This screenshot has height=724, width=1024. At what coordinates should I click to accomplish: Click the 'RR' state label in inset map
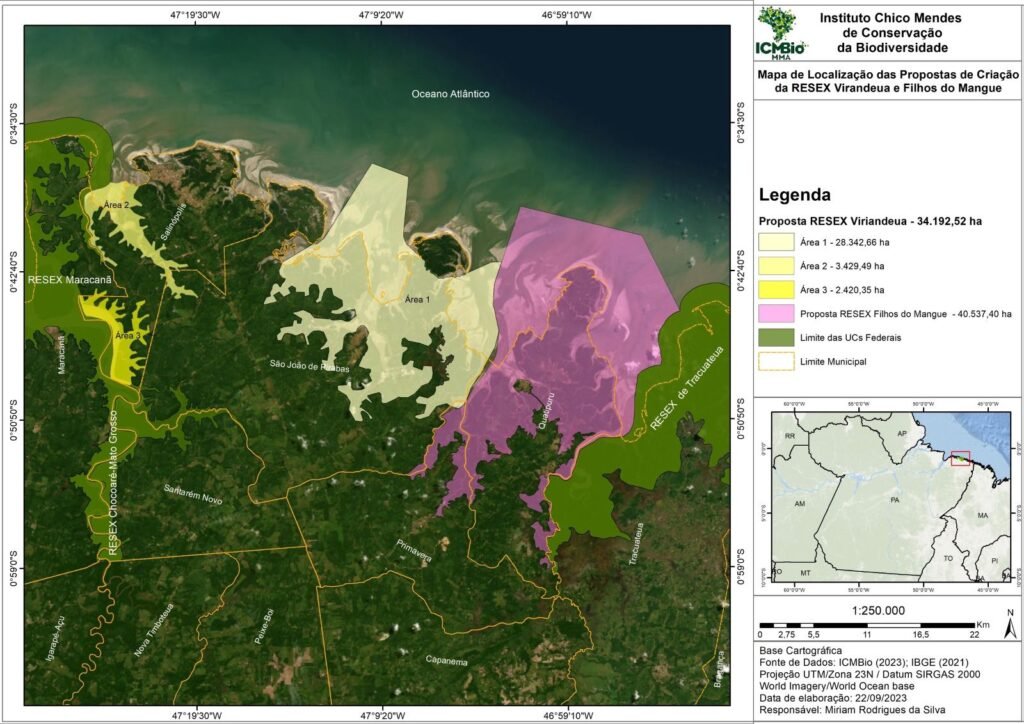(x=790, y=435)
